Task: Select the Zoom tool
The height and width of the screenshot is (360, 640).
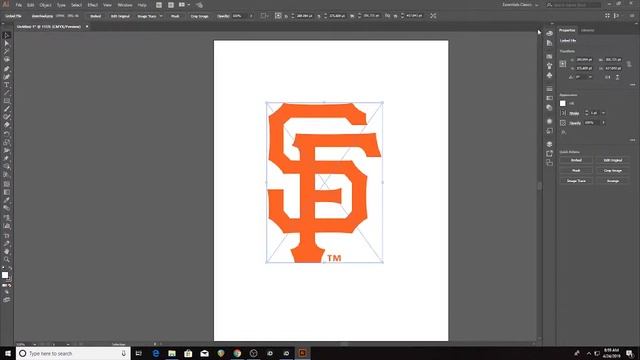Action: click(7, 260)
